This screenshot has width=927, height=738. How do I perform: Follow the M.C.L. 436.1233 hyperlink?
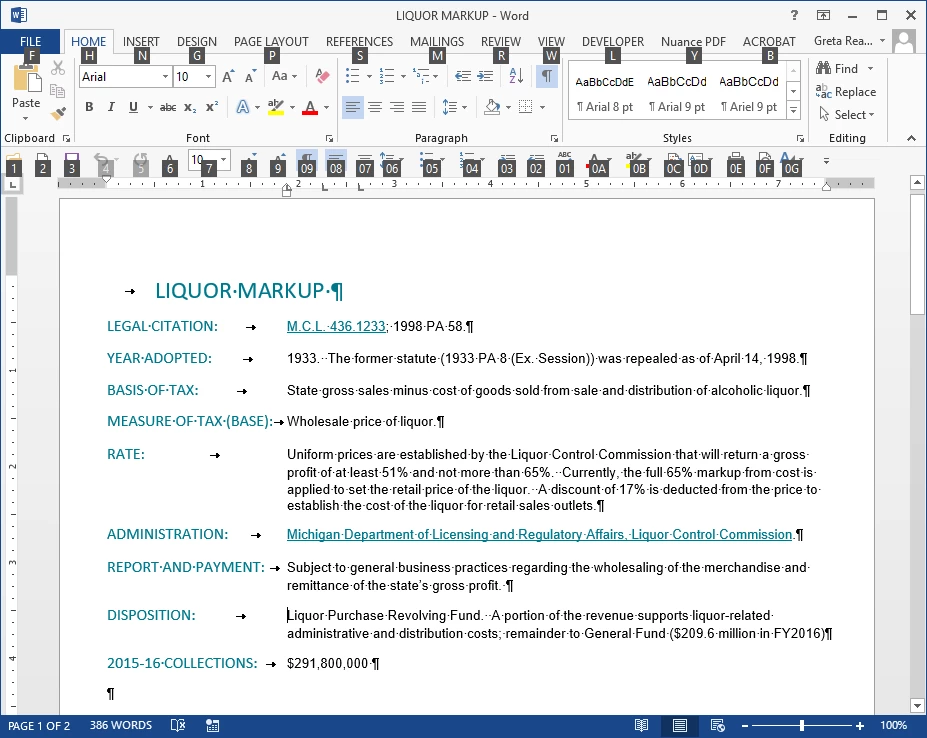[336, 326]
